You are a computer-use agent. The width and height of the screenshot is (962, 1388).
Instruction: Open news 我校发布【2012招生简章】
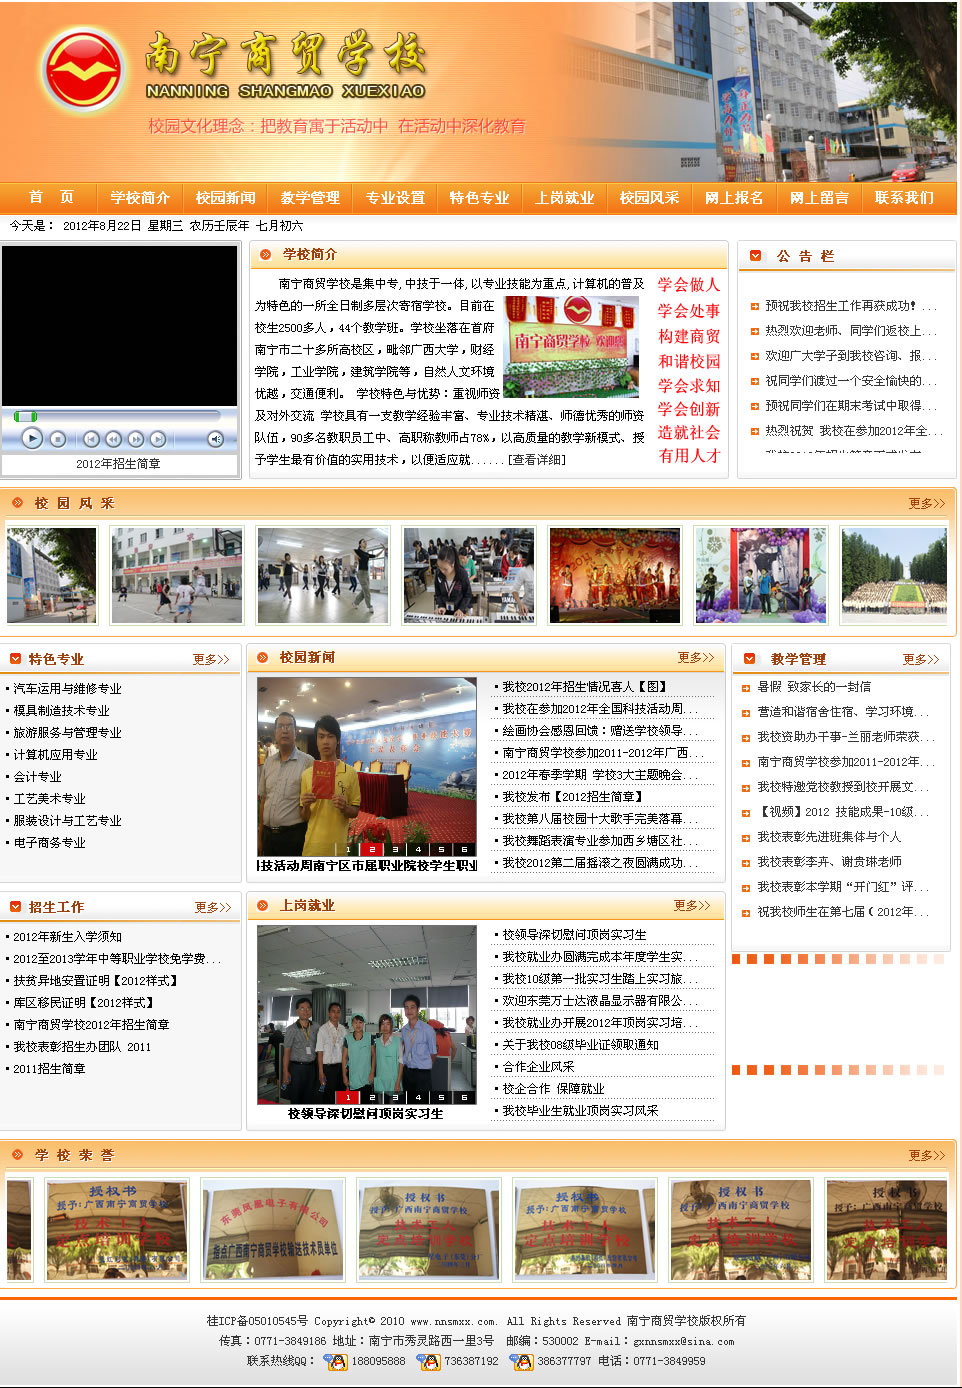coord(572,796)
